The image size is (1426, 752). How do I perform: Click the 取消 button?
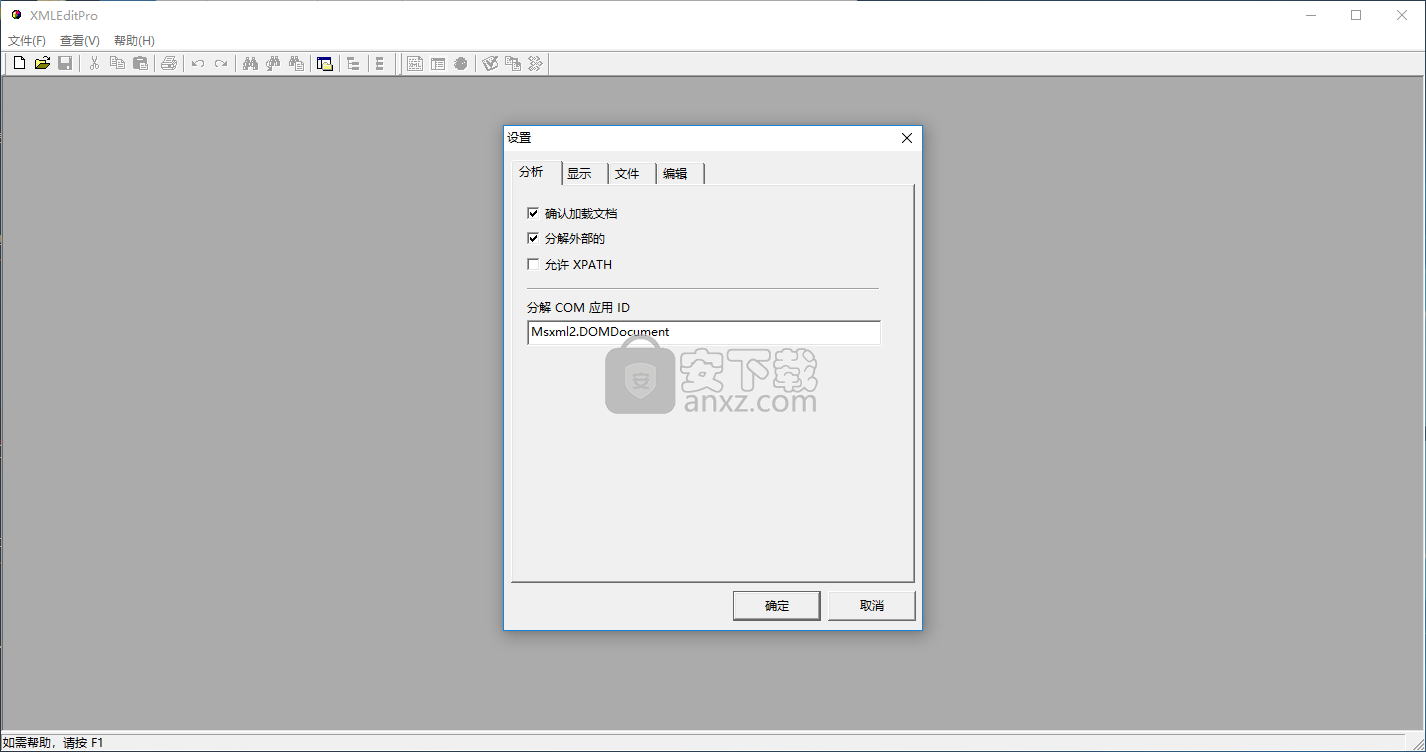pyautogui.click(x=872, y=606)
